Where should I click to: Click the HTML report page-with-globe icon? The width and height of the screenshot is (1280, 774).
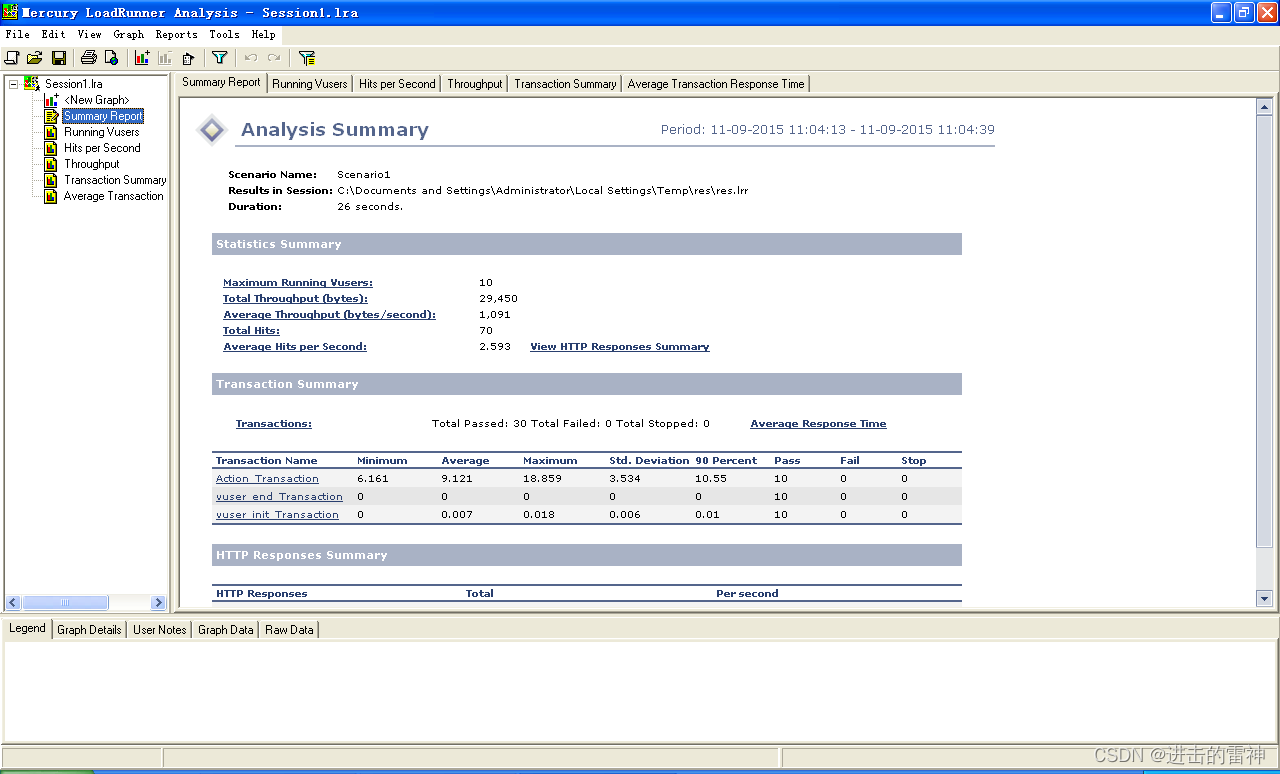pyautogui.click(x=111, y=58)
